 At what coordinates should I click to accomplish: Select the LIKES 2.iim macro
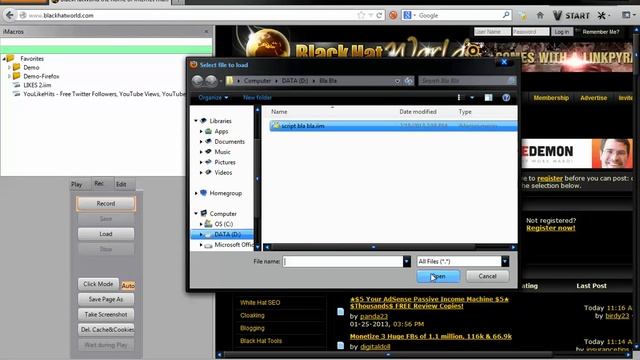pos(37,85)
